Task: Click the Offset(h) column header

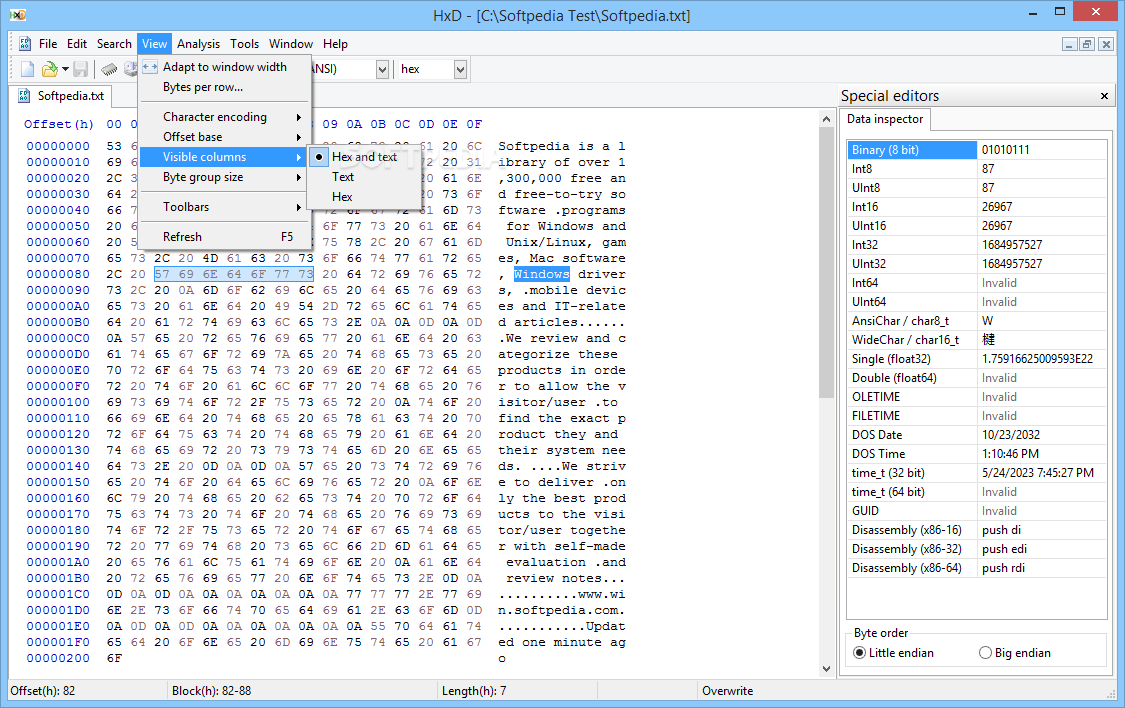Action: [x=58, y=124]
